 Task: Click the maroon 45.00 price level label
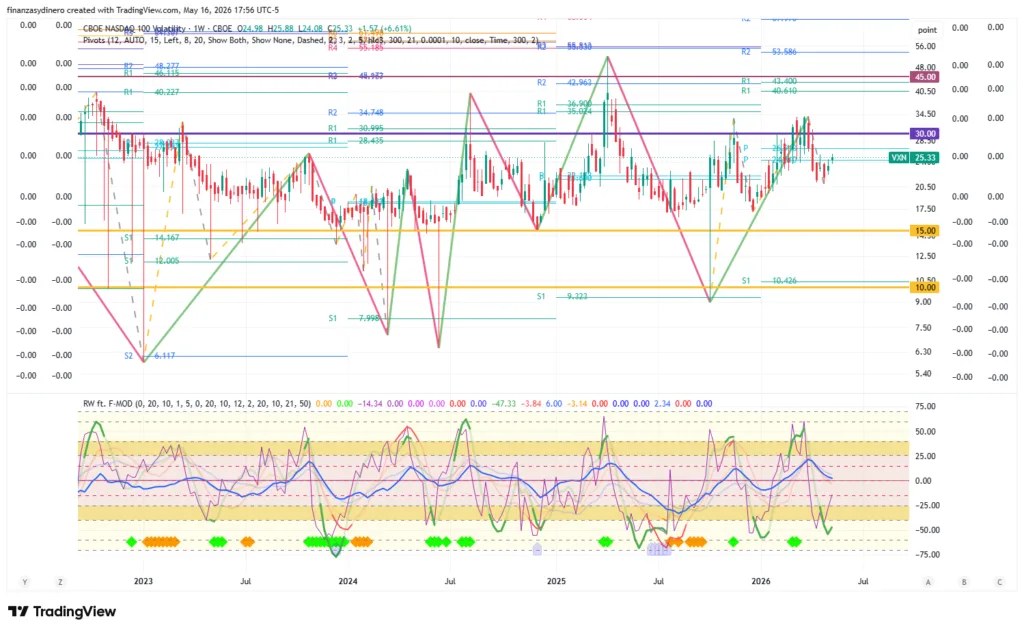(924, 77)
